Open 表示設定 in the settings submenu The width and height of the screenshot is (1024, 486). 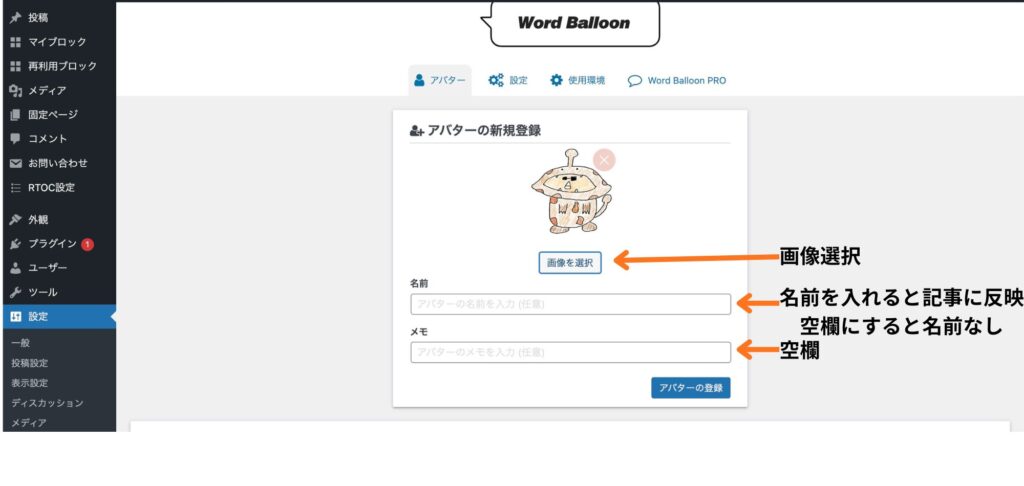click(30, 383)
